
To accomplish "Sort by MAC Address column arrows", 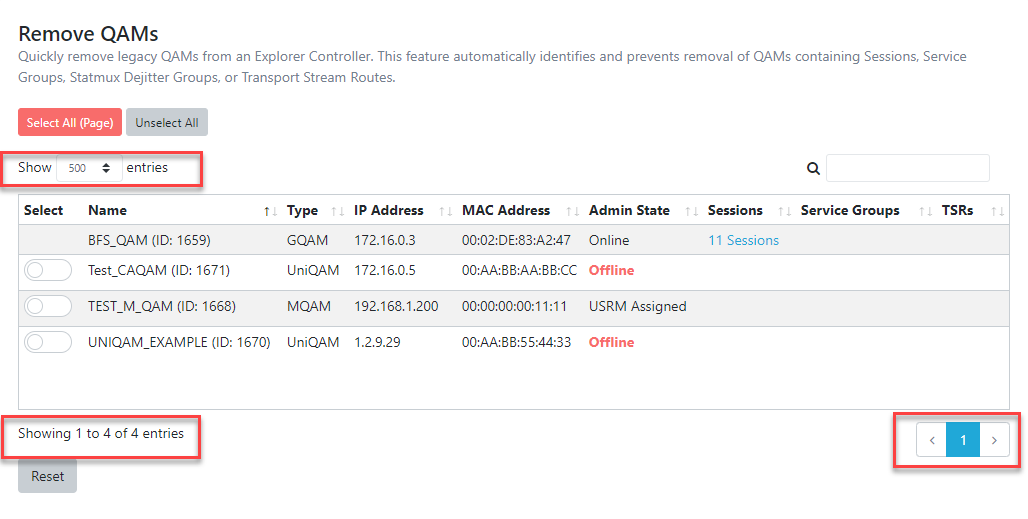I will point(573,211).
